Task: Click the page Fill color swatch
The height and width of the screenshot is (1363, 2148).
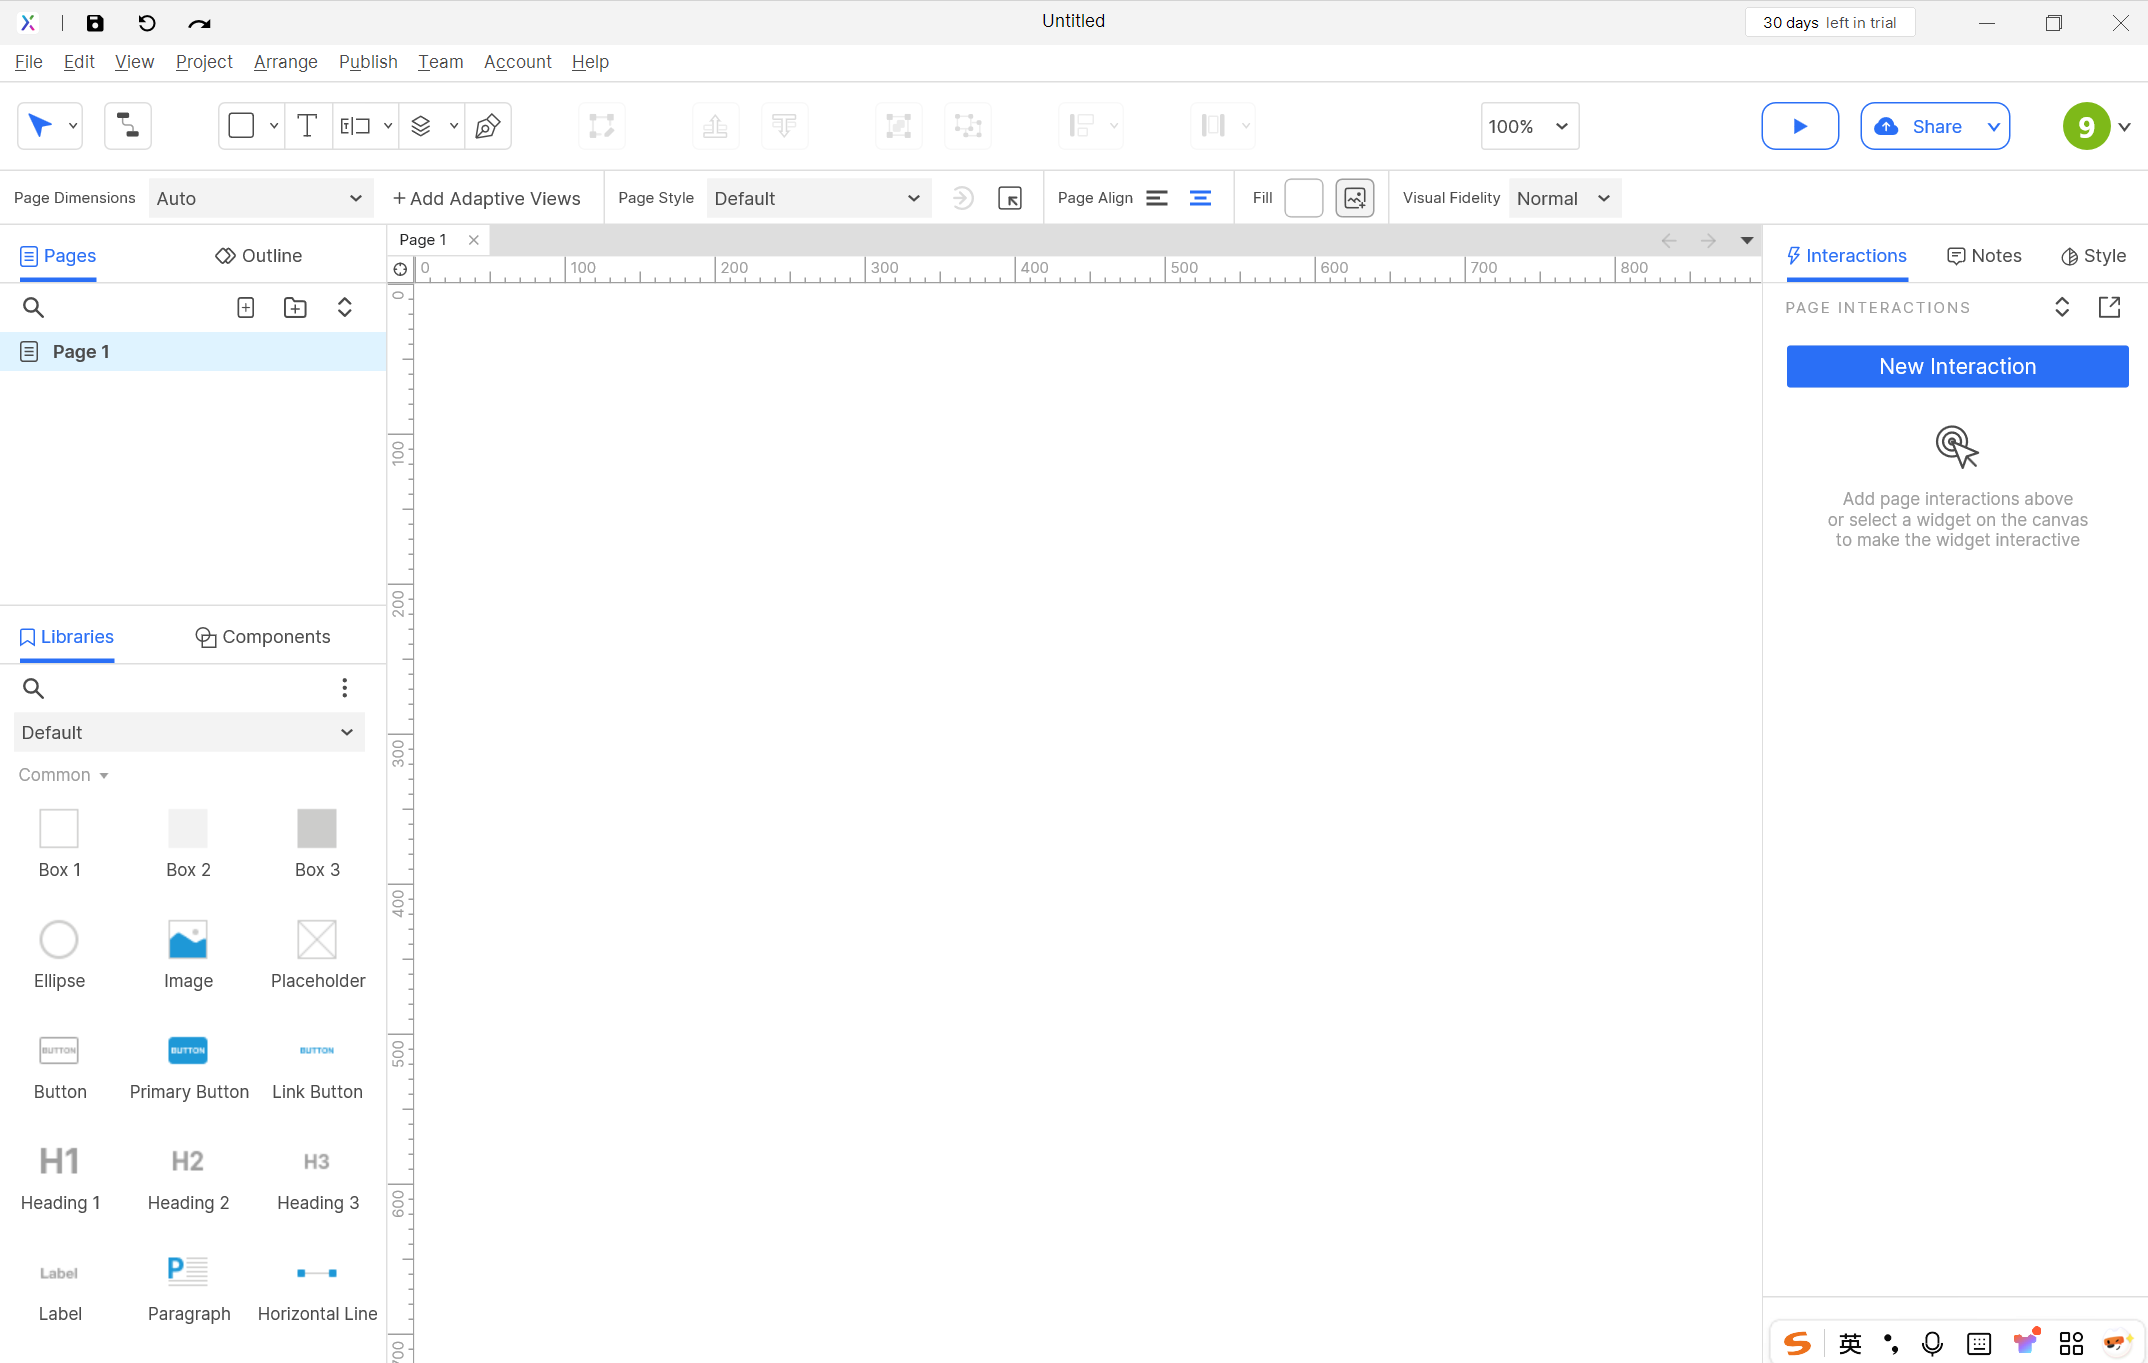Action: pos(1302,198)
